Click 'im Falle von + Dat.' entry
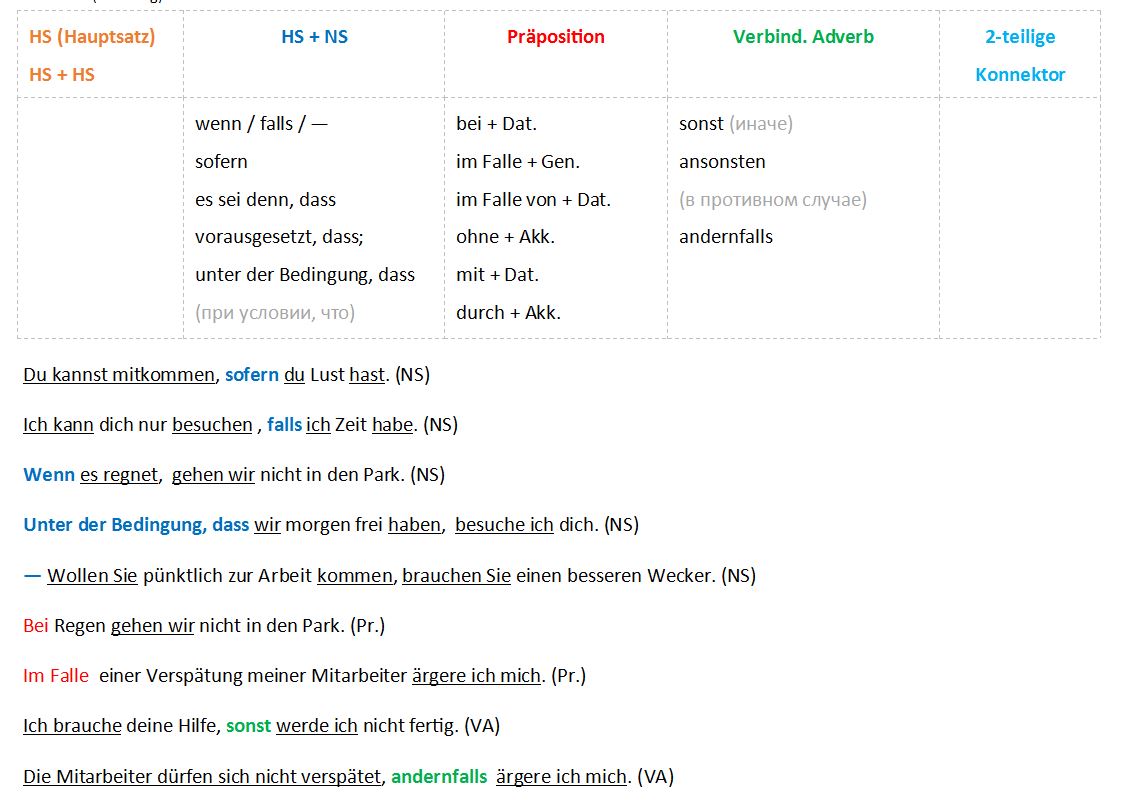This screenshot has height=806, width=1136. point(533,200)
